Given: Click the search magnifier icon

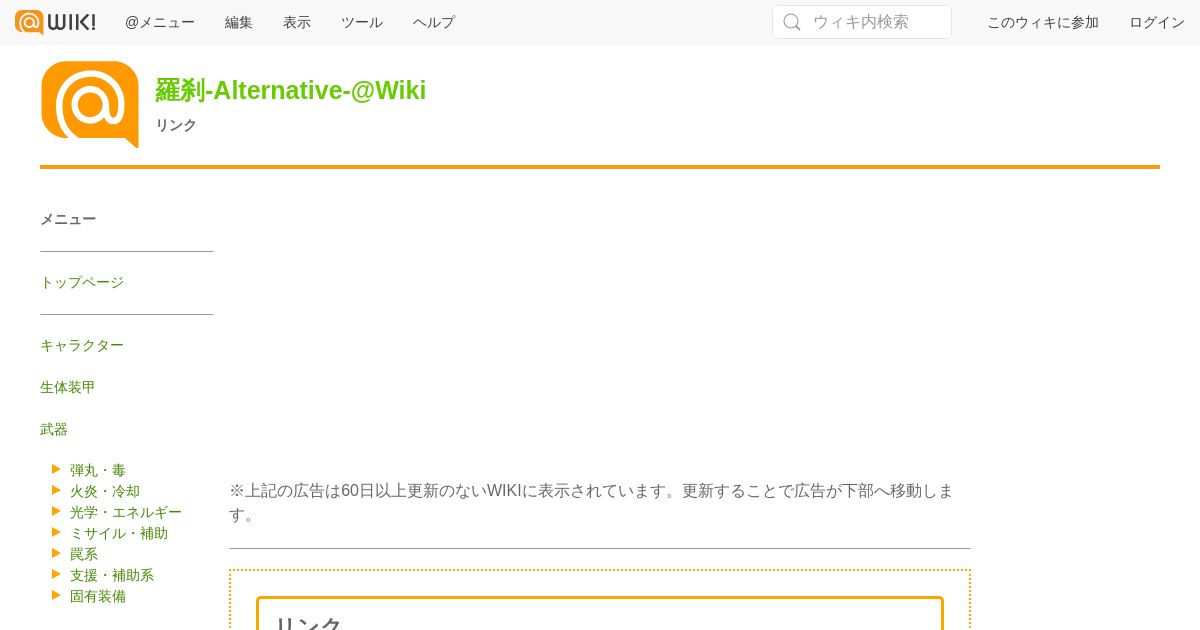Looking at the screenshot, I should tap(792, 22).
